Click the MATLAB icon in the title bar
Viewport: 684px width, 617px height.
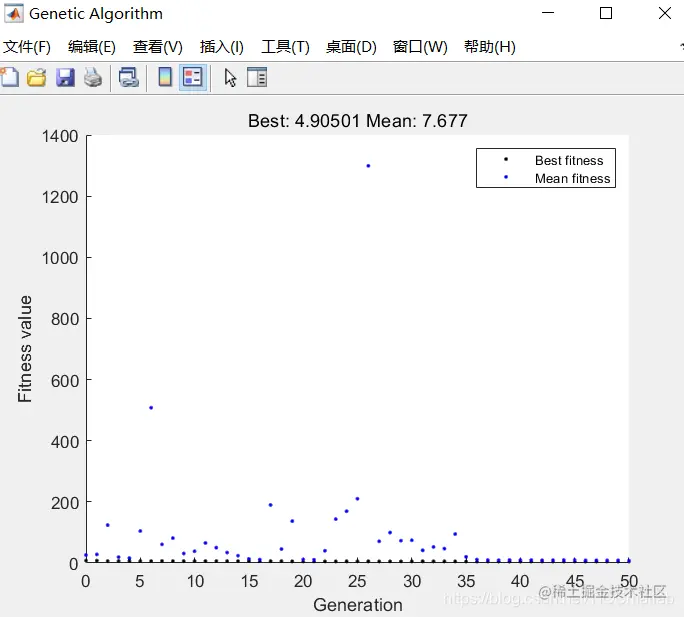pos(14,14)
